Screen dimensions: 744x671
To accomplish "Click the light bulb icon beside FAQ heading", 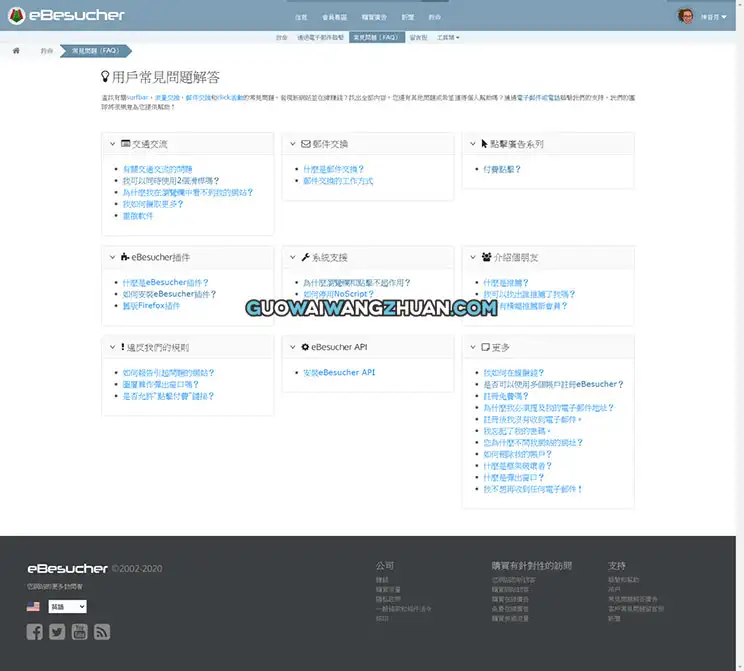I will point(105,76).
